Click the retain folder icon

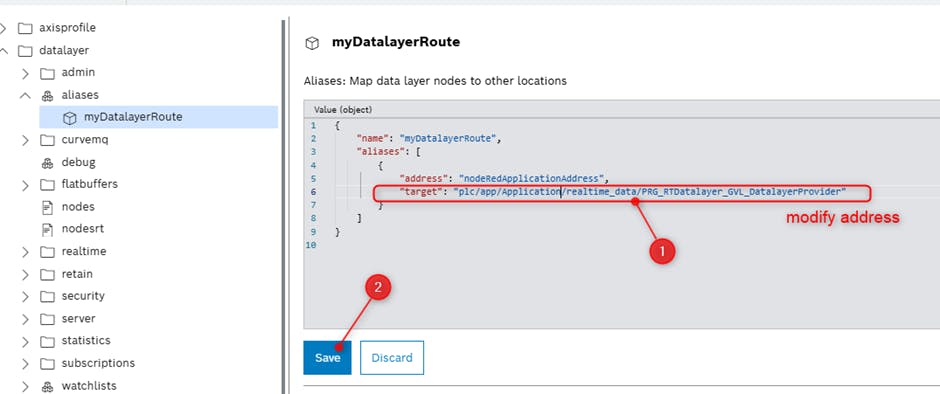pyautogui.click(x=47, y=275)
